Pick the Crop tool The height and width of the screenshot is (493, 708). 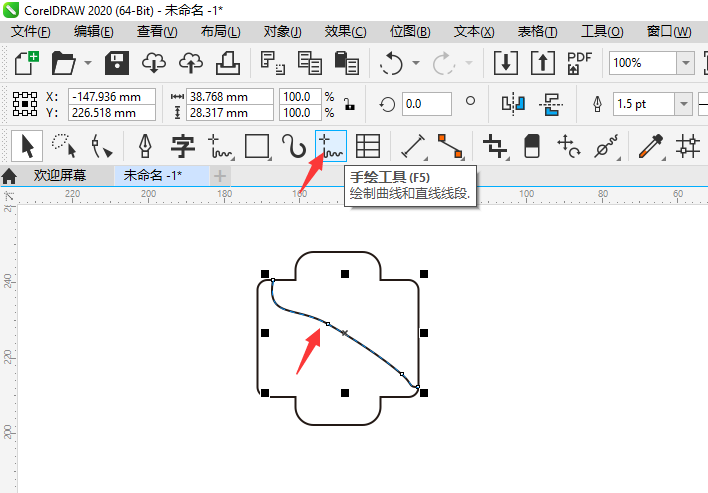(493, 147)
